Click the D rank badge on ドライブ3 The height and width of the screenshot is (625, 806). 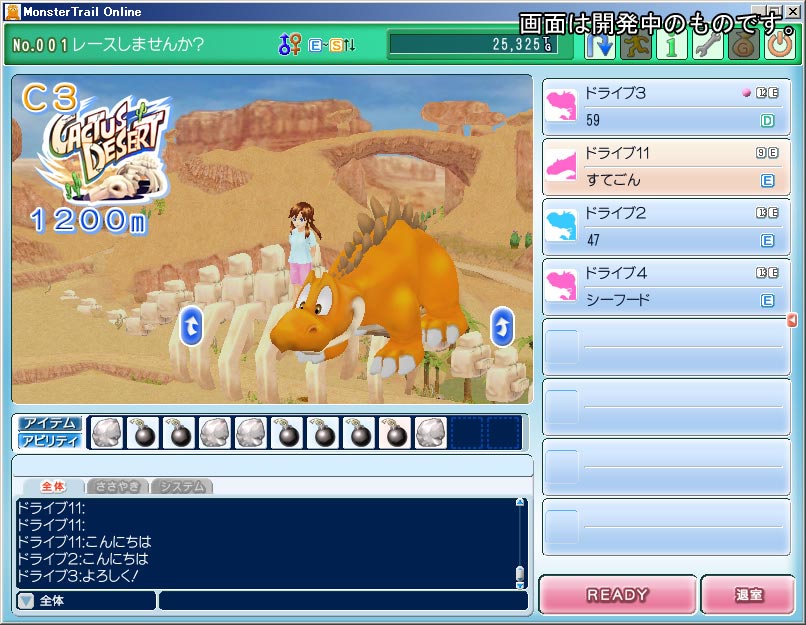pyautogui.click(x=767, y=121)
